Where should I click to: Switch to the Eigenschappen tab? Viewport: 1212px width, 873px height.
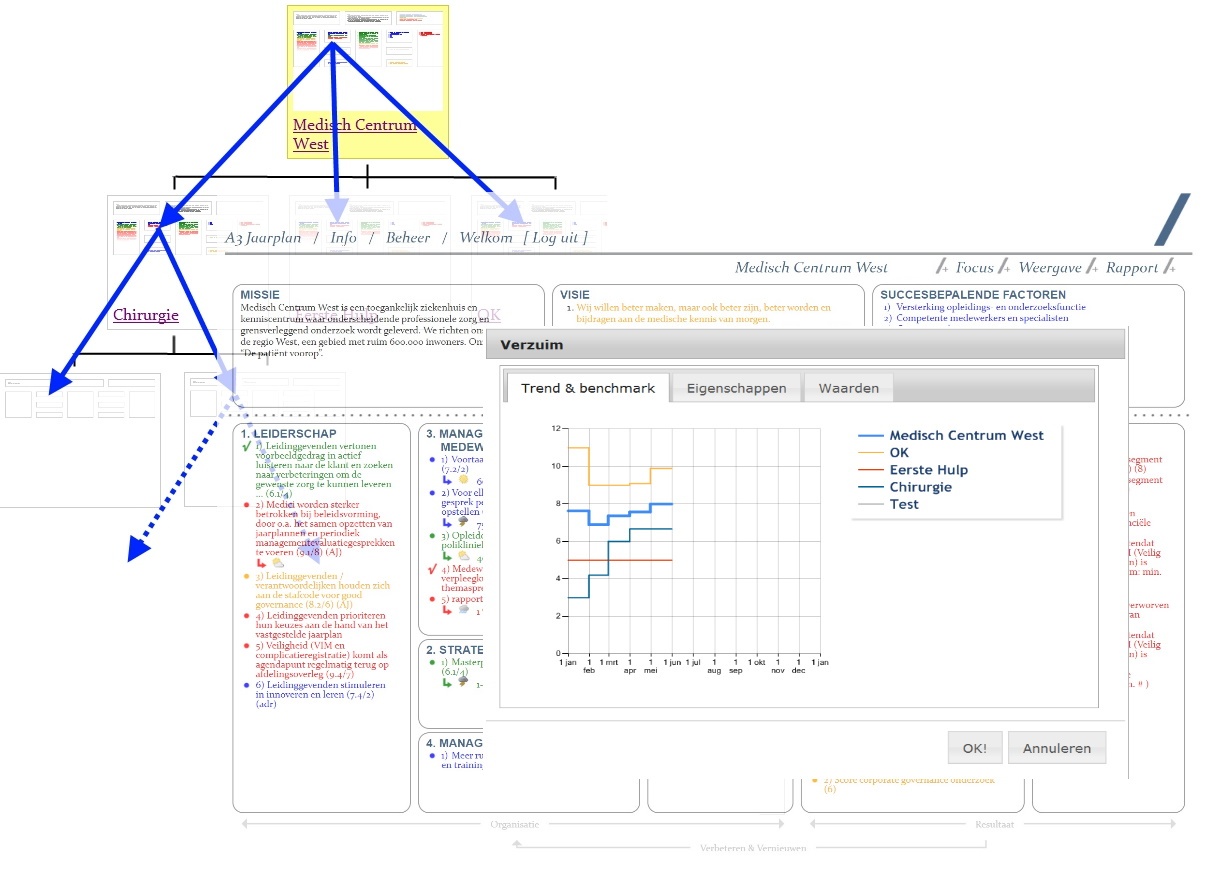736,388
